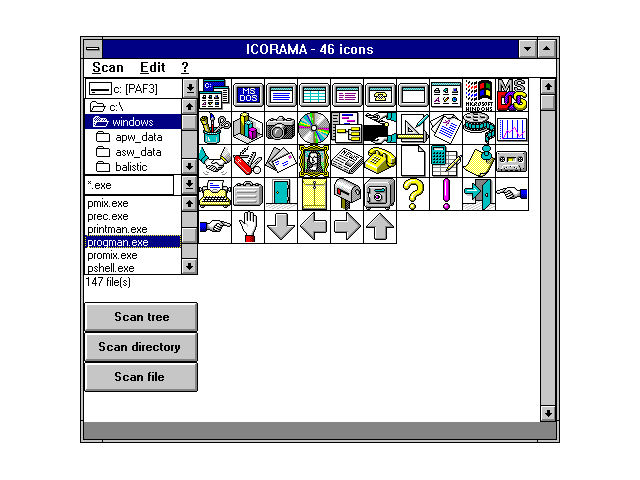This screenshot has width=640, height=480.
Task: Click the compact disc icon
Action: pyautogui.click(x=313, y=127)
